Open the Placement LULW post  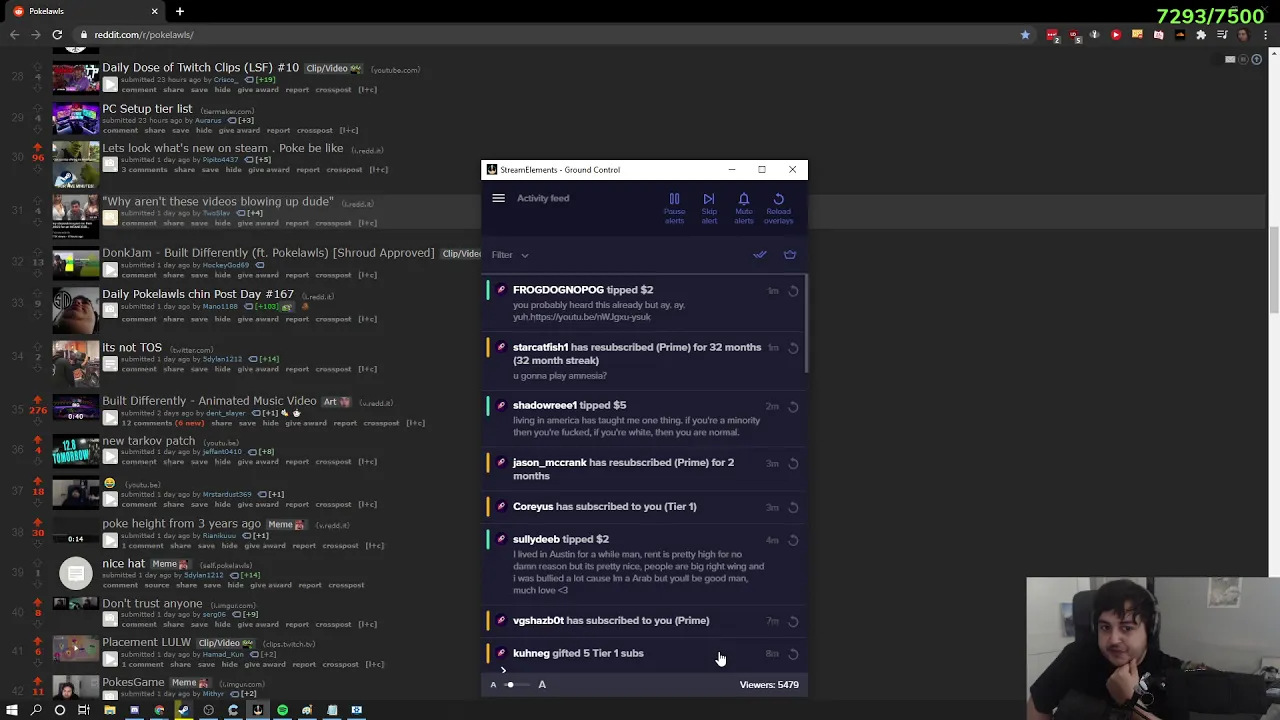pyautogui.click(x=146, y=642)
